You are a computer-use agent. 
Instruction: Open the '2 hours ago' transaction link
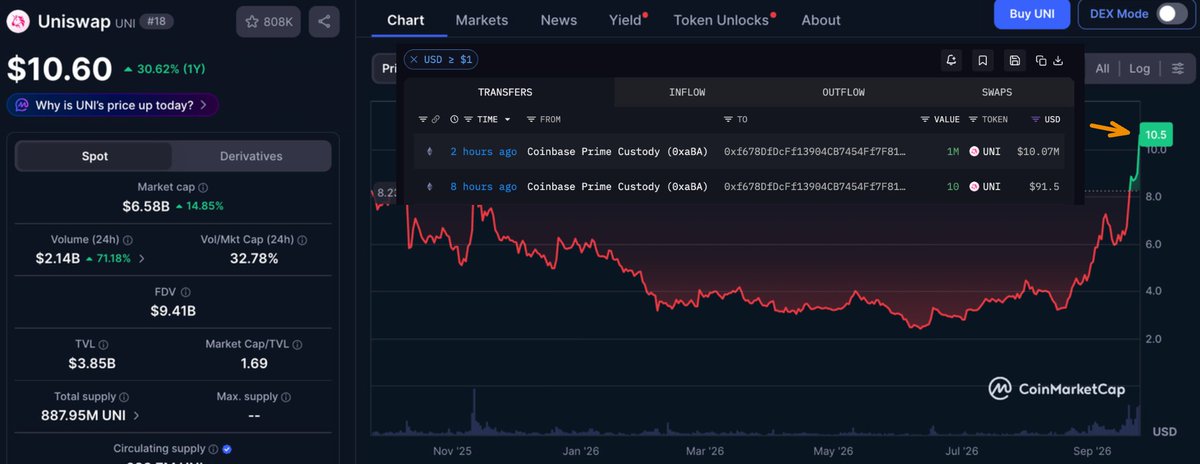coord(483,152)
